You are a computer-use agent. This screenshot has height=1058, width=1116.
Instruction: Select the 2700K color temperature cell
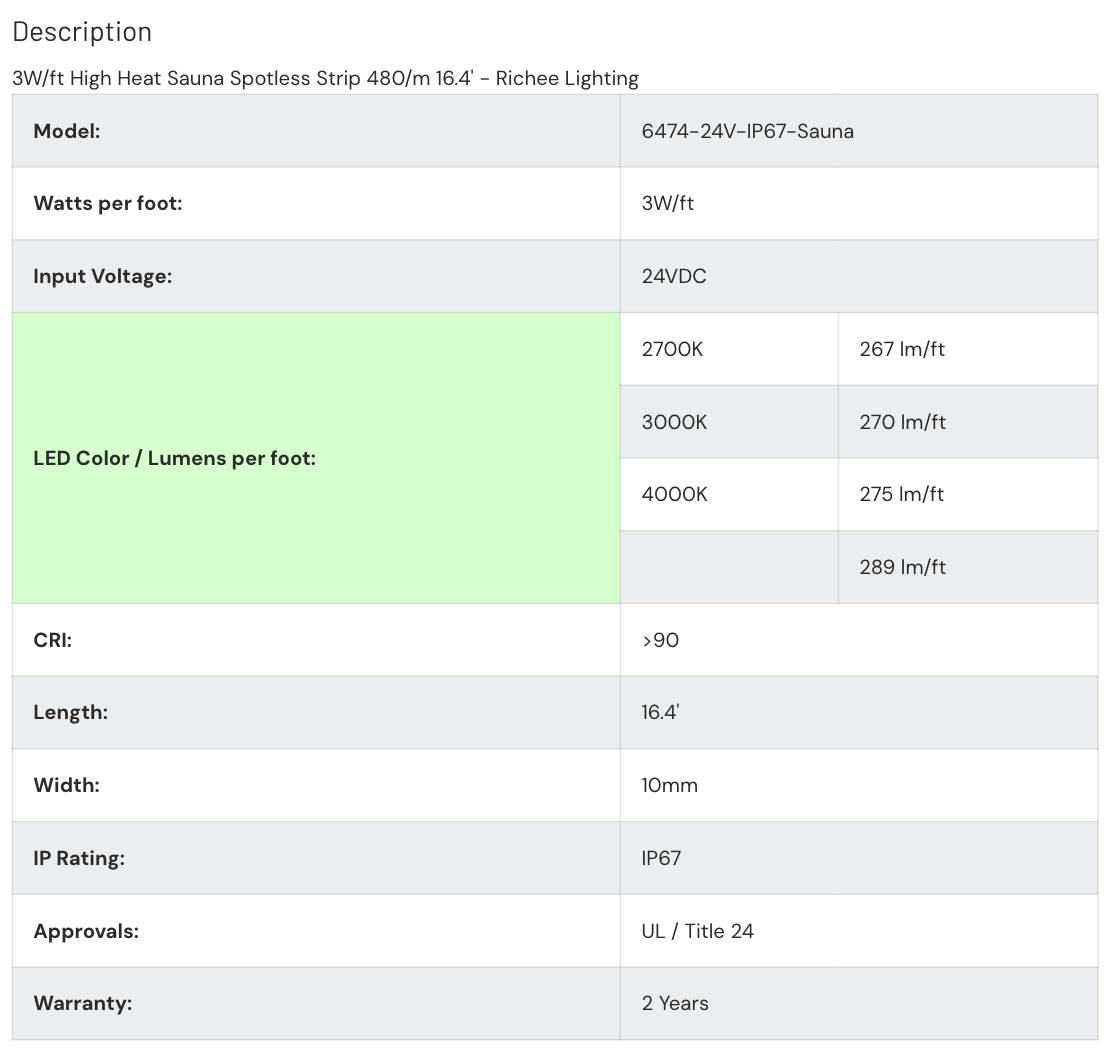click(x=729, y=349)
